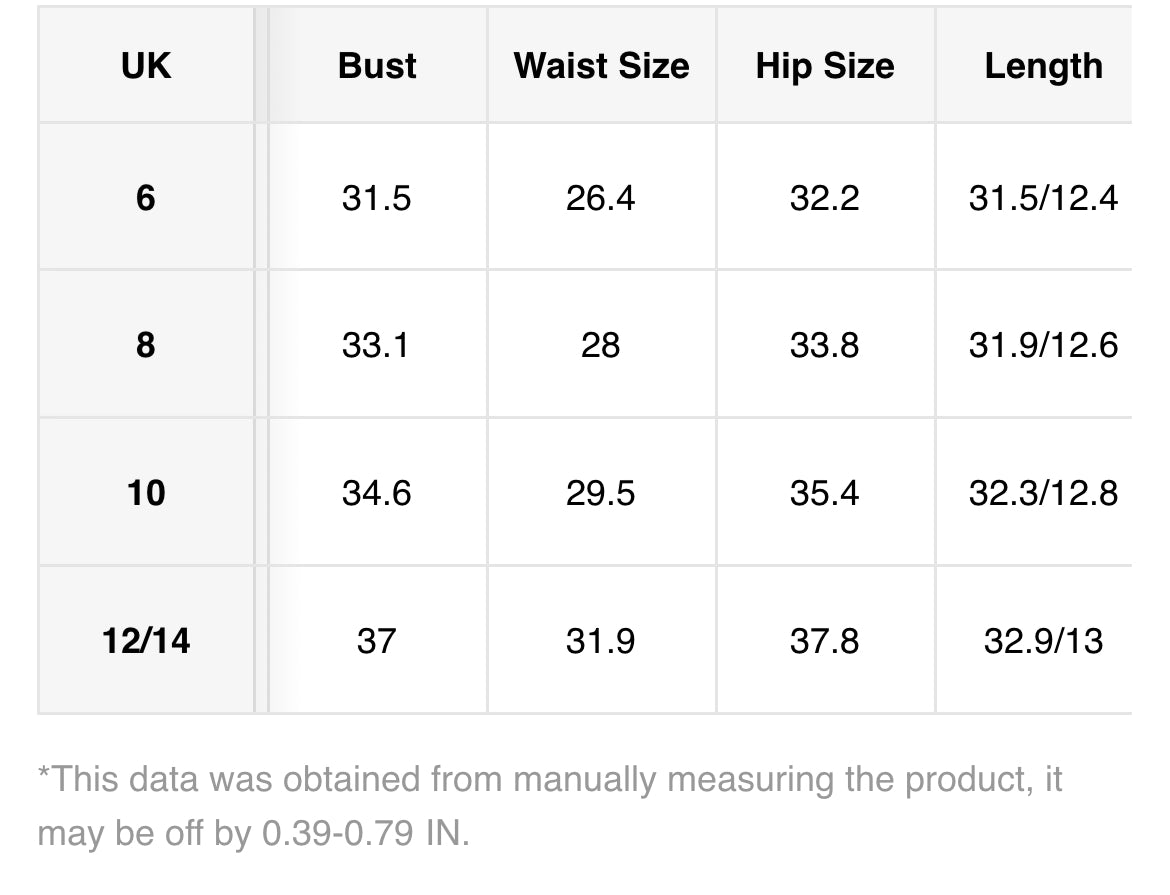Select length value 32.3/12.8

tap(1043, 493)
